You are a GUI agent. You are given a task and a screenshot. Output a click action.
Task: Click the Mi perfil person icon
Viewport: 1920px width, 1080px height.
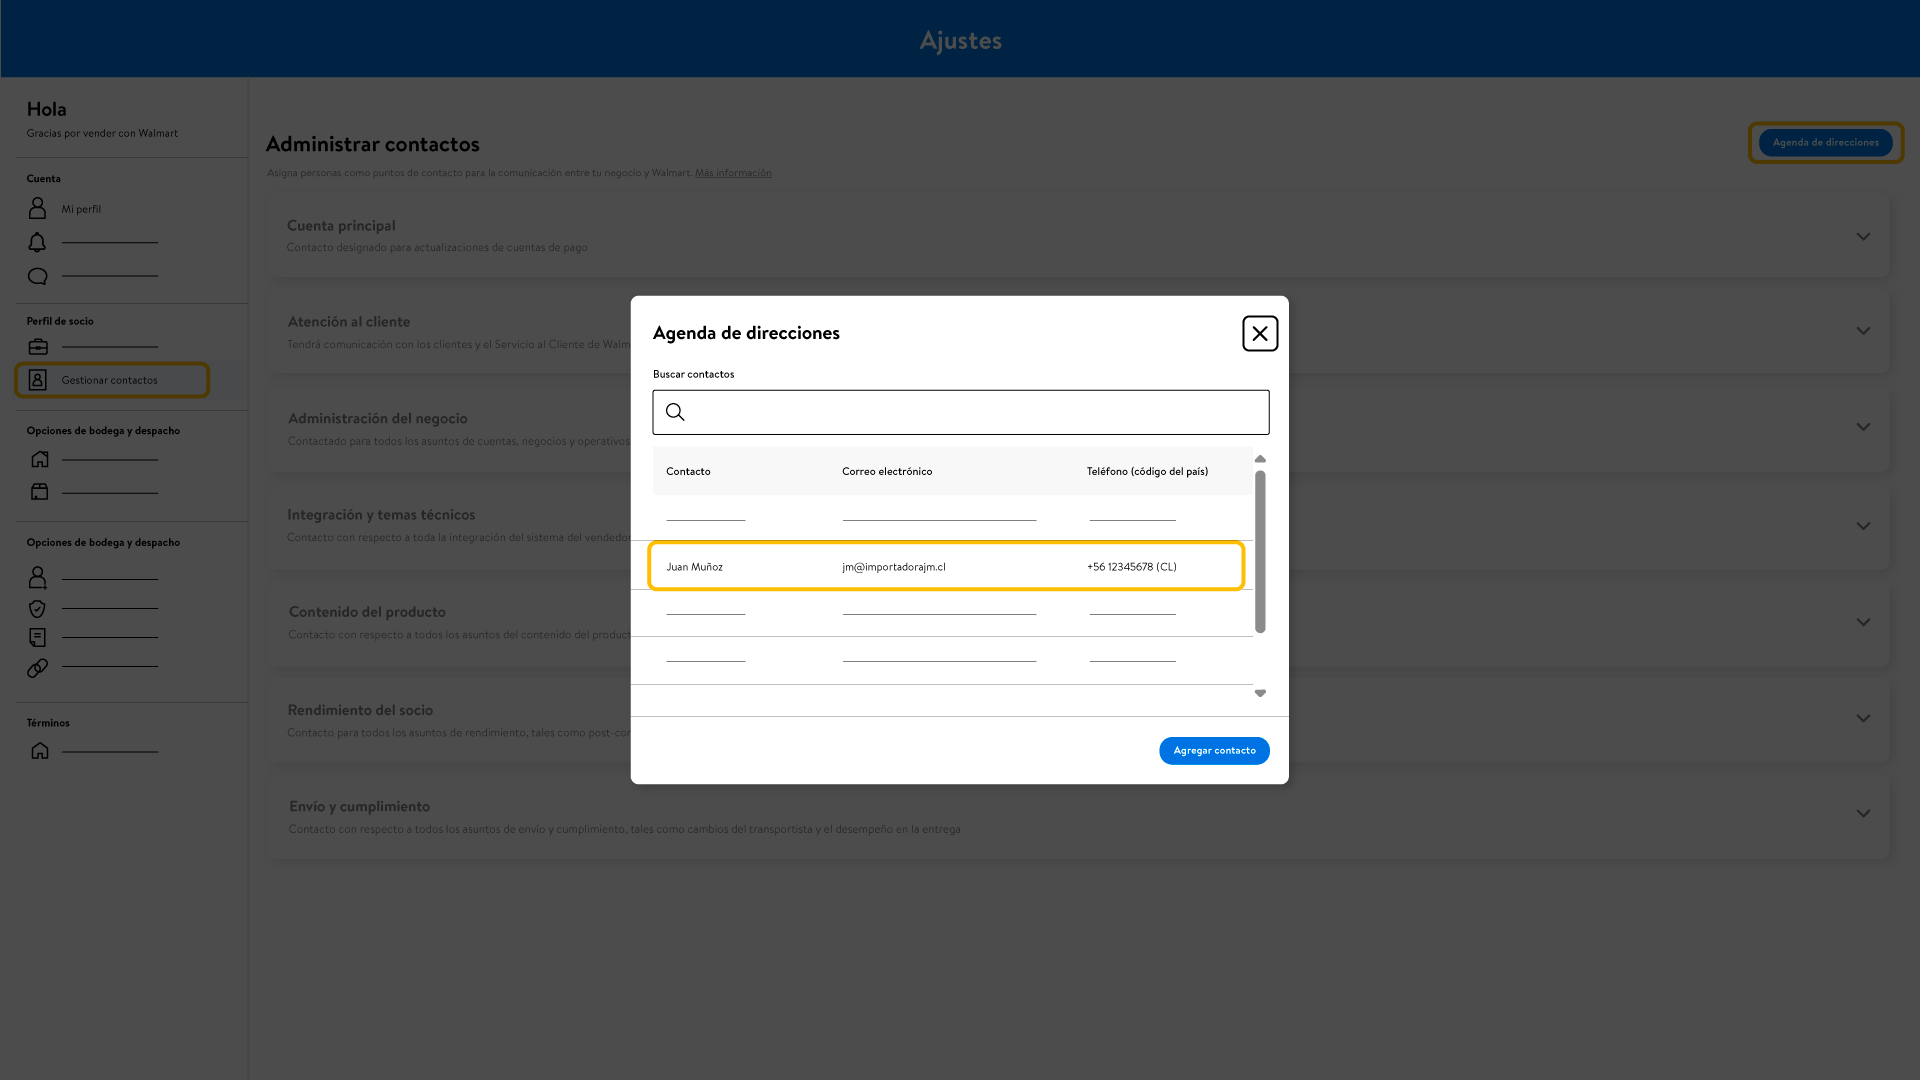pyautogui.click(x=37, y=208)
